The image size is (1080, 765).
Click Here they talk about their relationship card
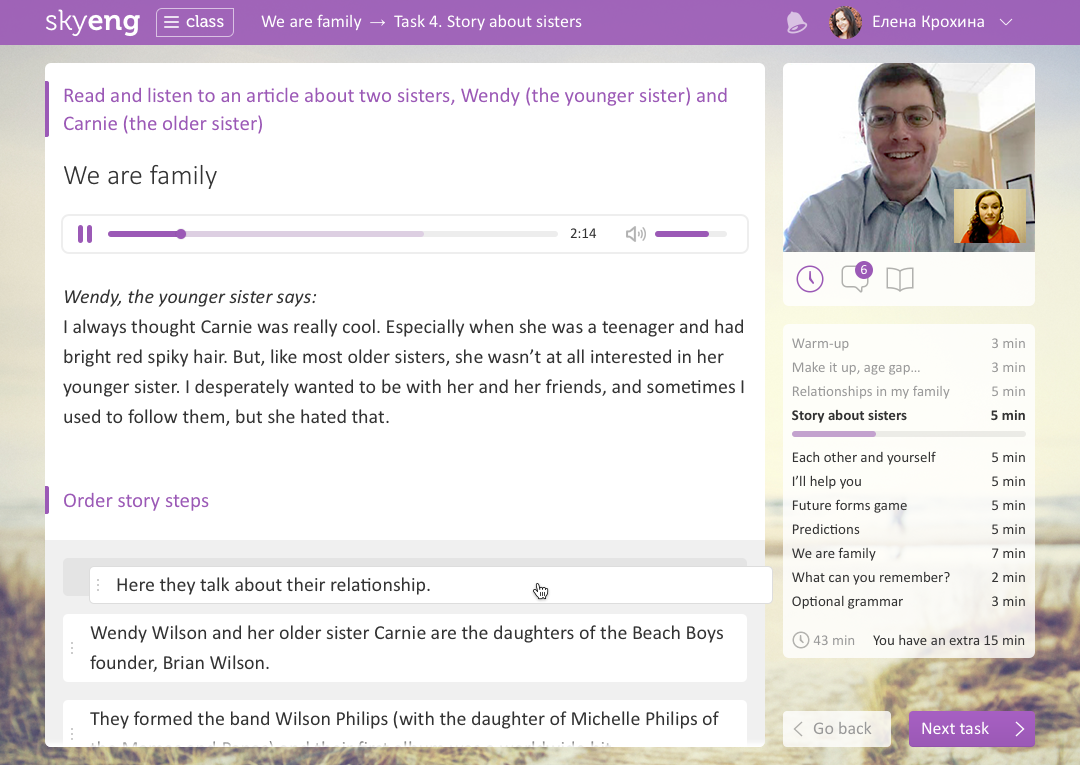tap(430, 585)
